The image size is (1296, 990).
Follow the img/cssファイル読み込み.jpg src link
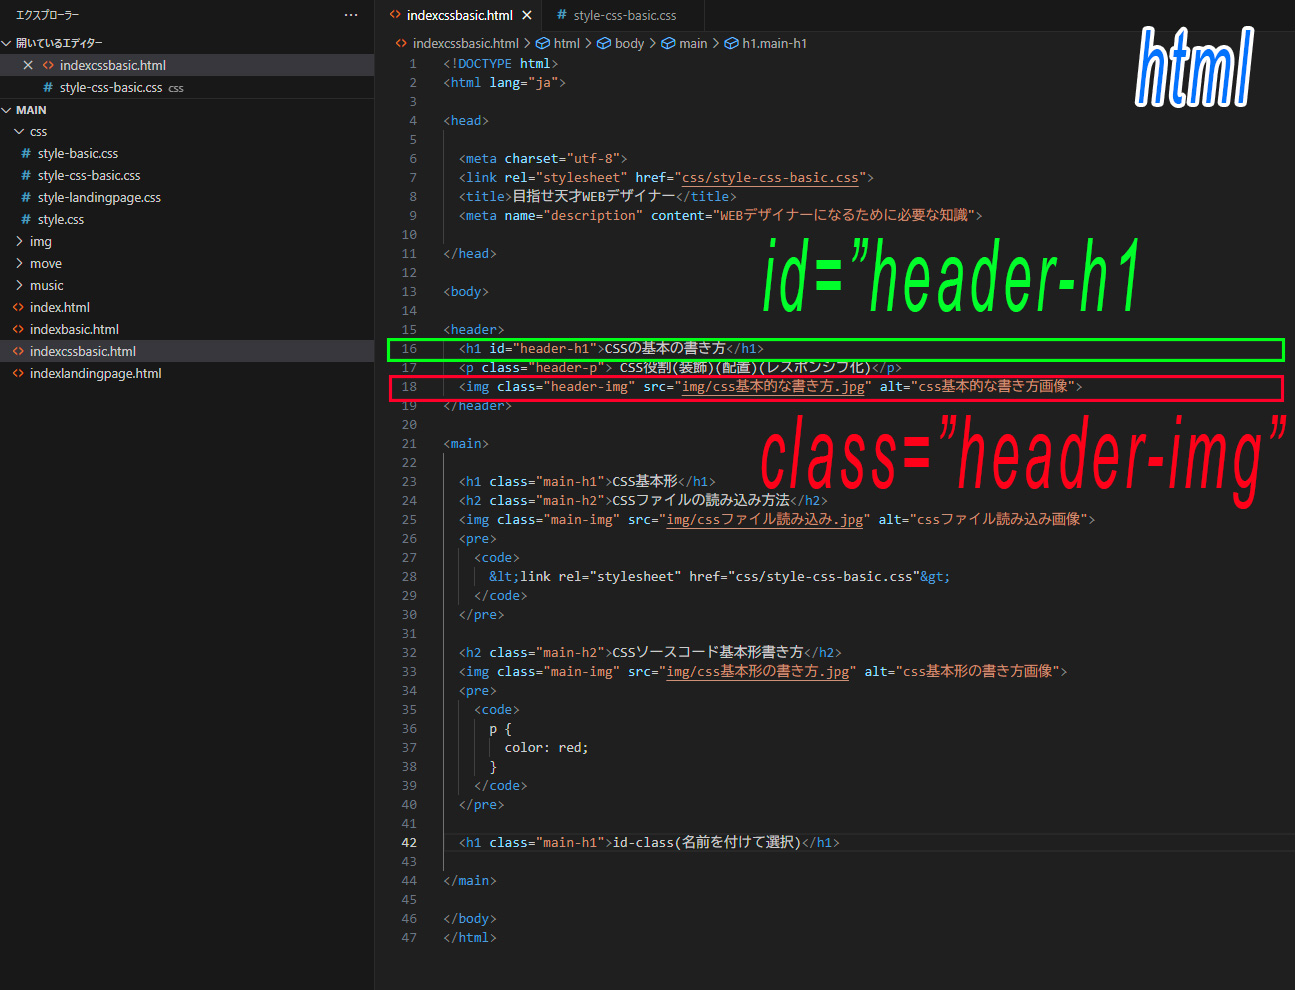(x=765, y=520)
